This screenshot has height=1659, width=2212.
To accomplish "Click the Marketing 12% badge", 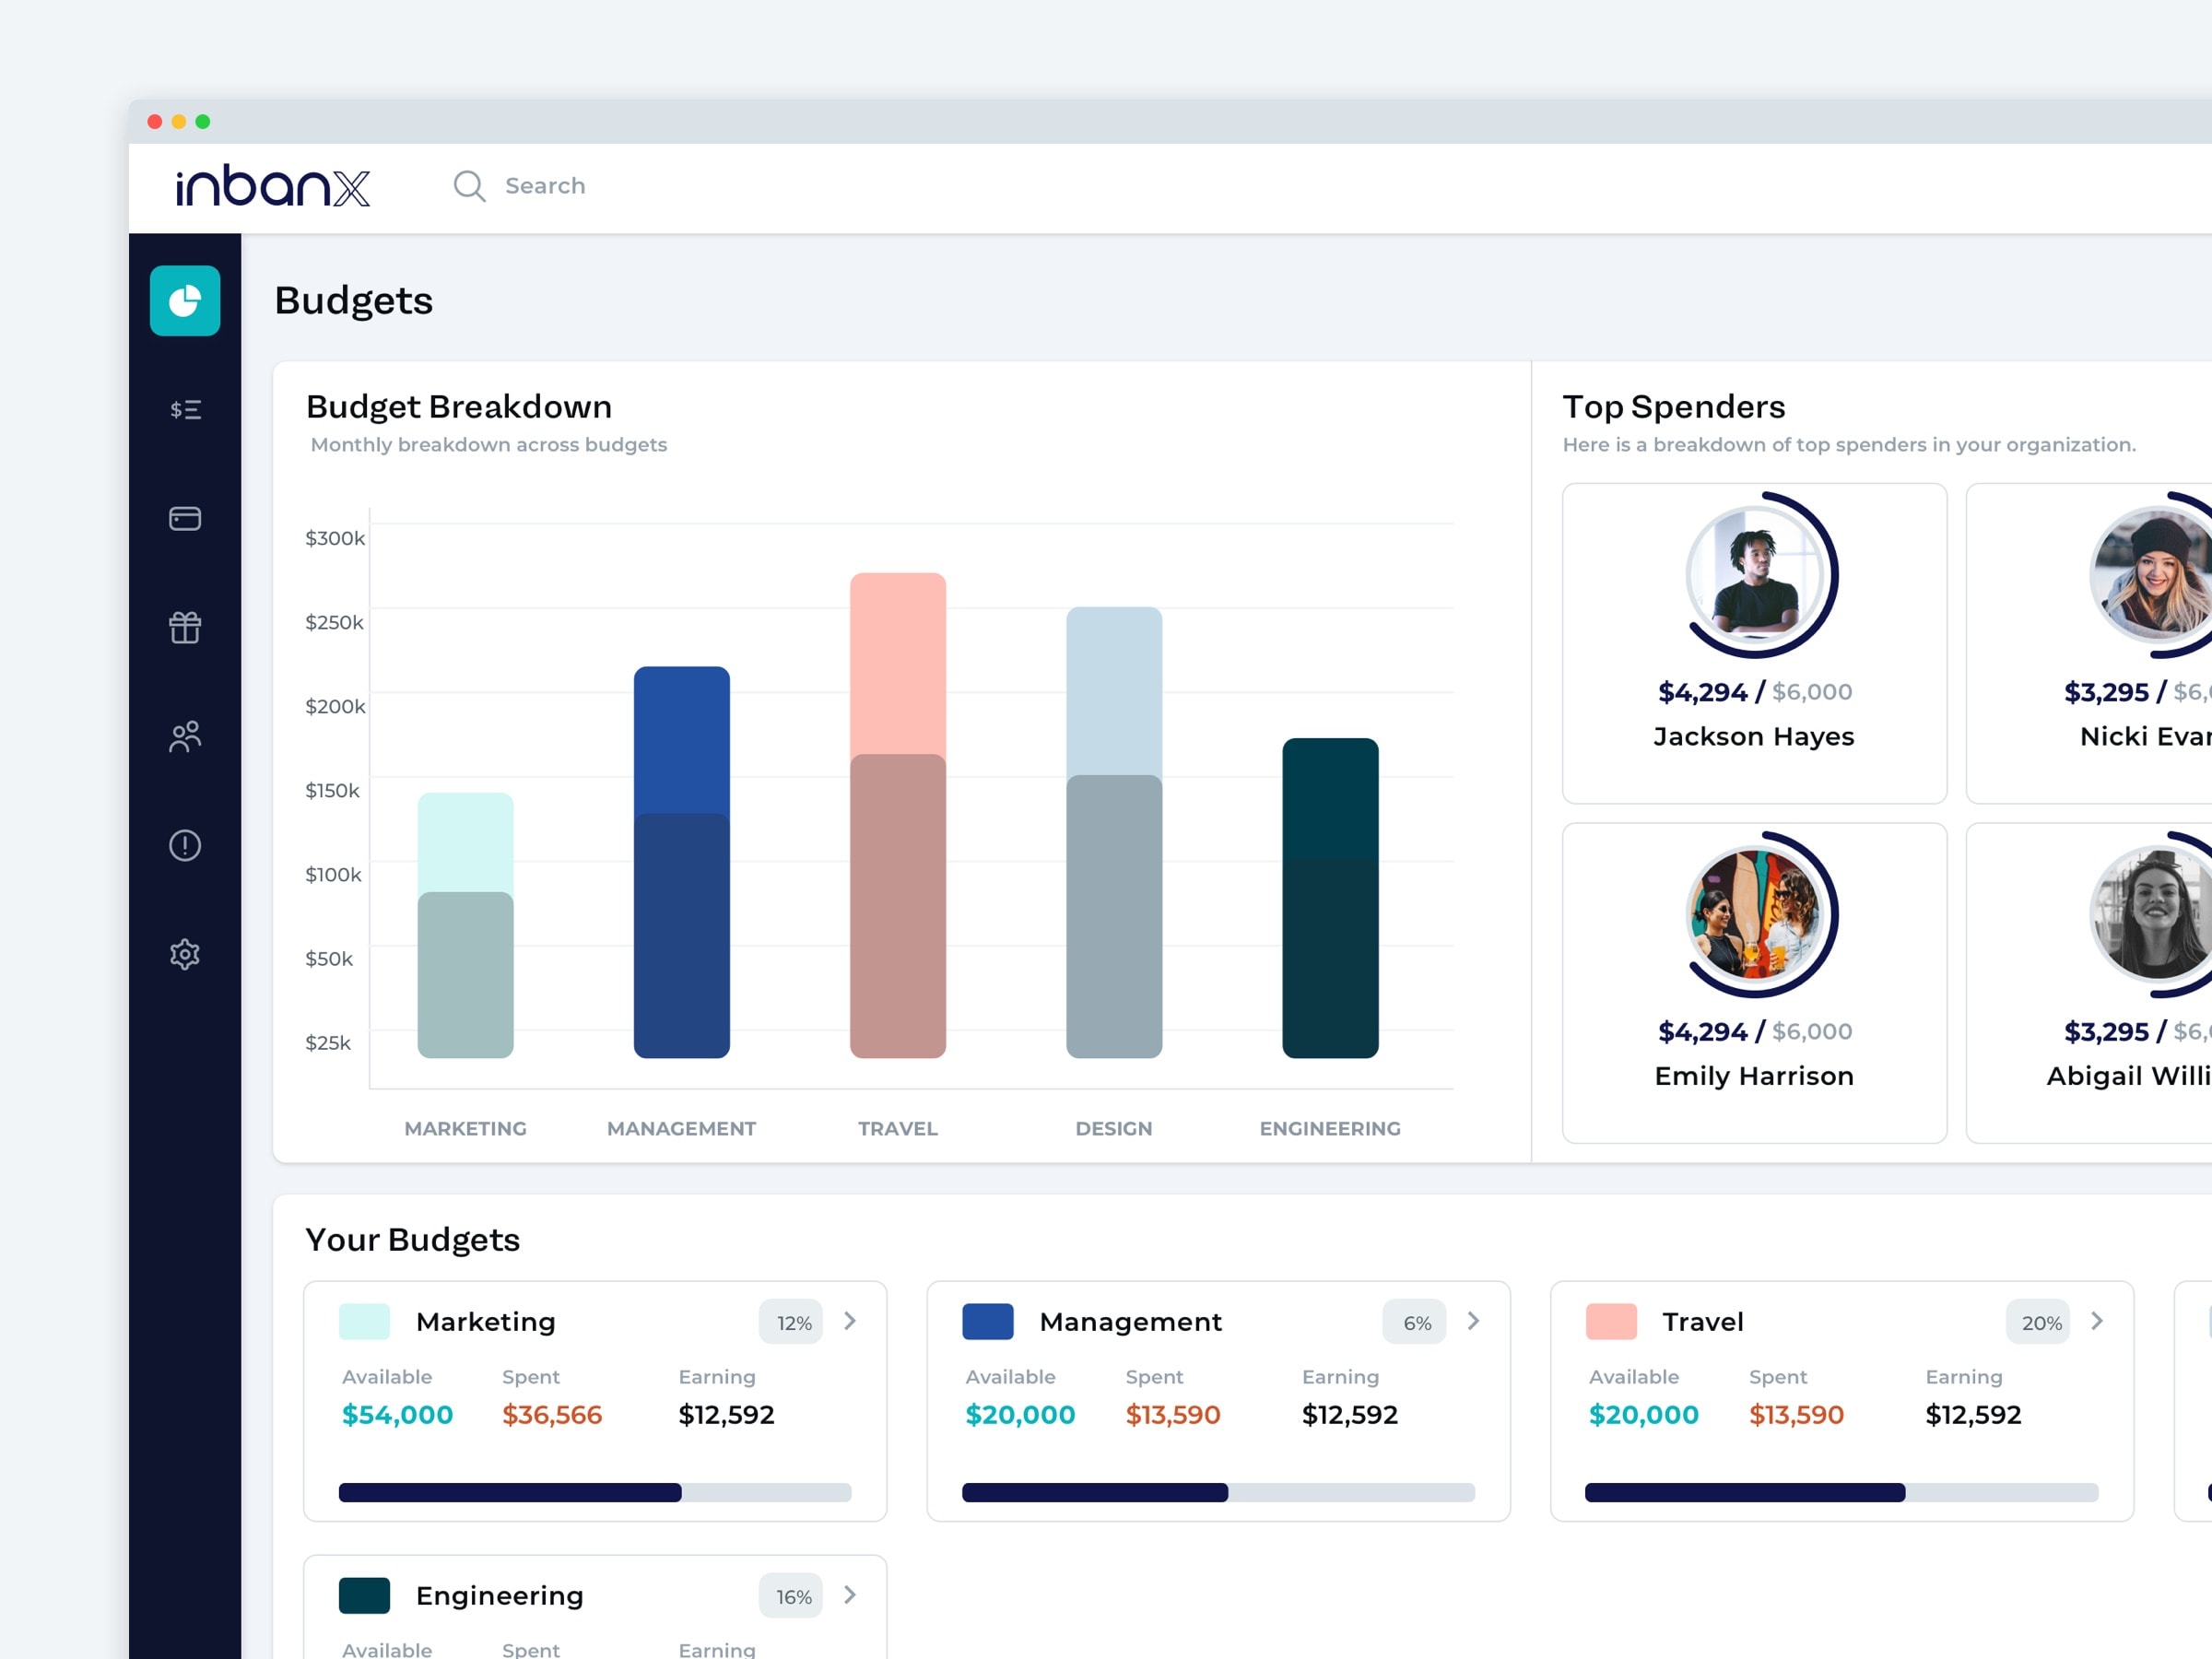I will click(792, 1322).
